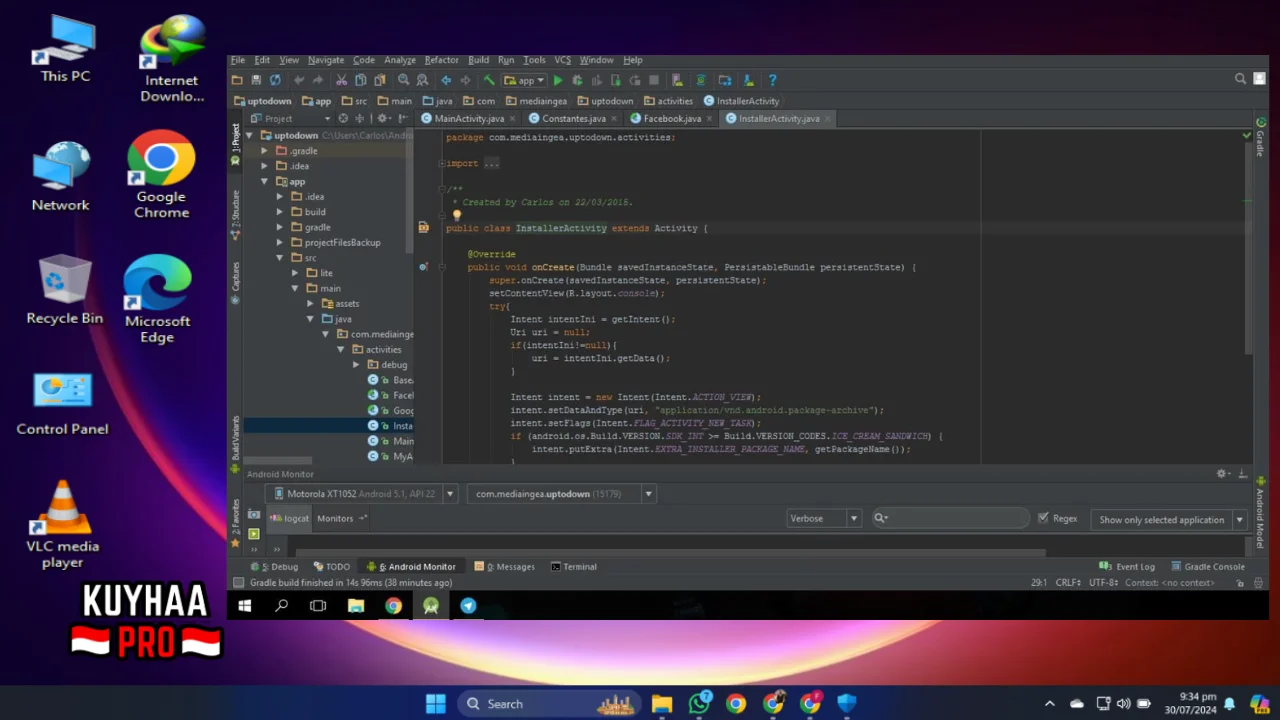This screenshot has width=1280, height=720.
Task: Collapse the app folder in tree
Action: (265, 181)
